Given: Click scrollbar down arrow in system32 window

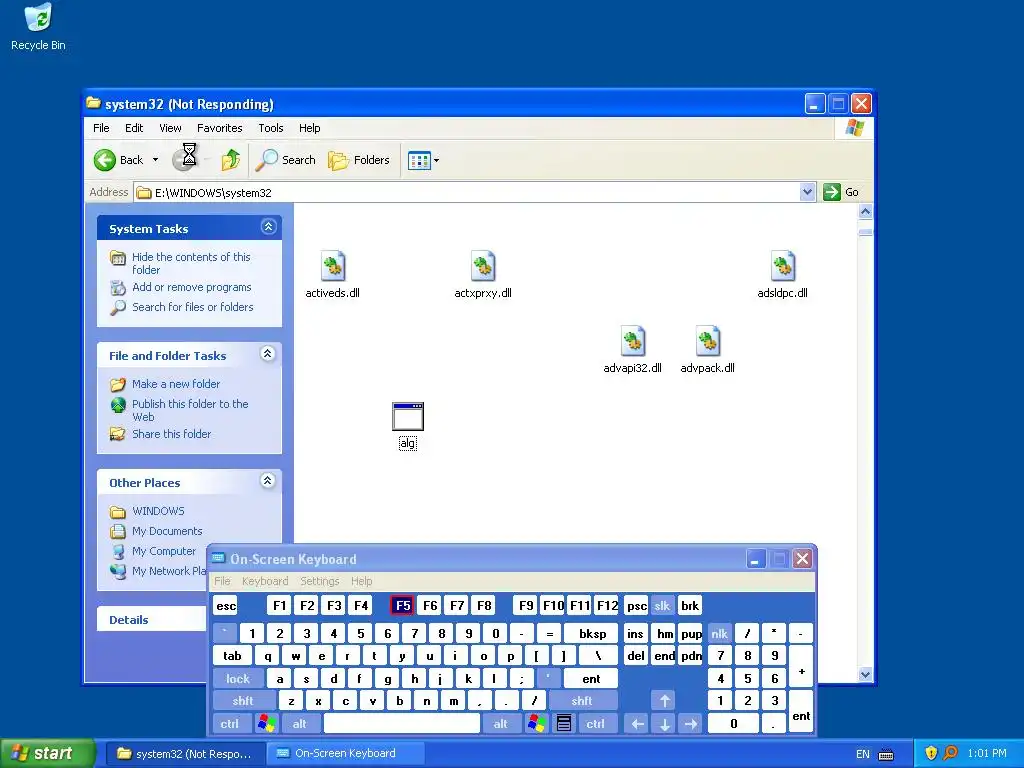Looking at the screenshot, I should 865,675.
